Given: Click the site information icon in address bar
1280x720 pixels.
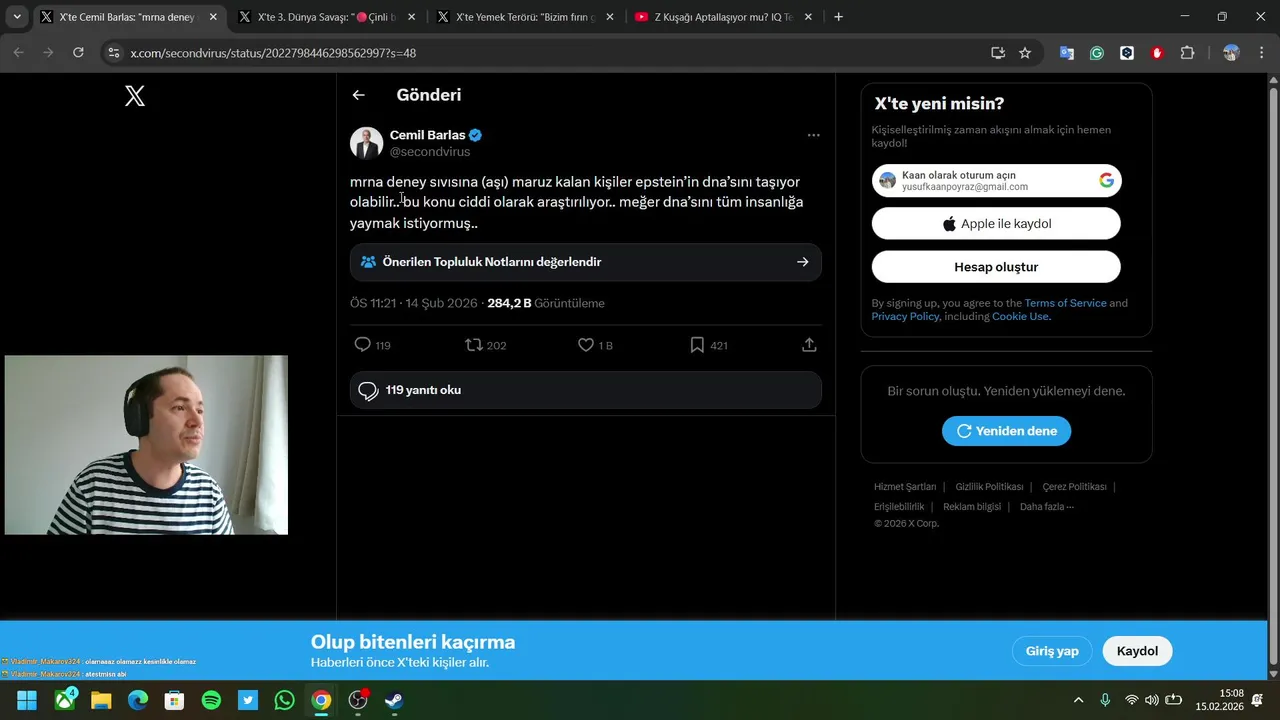Looking at the screenshot, I should point(113,53).
